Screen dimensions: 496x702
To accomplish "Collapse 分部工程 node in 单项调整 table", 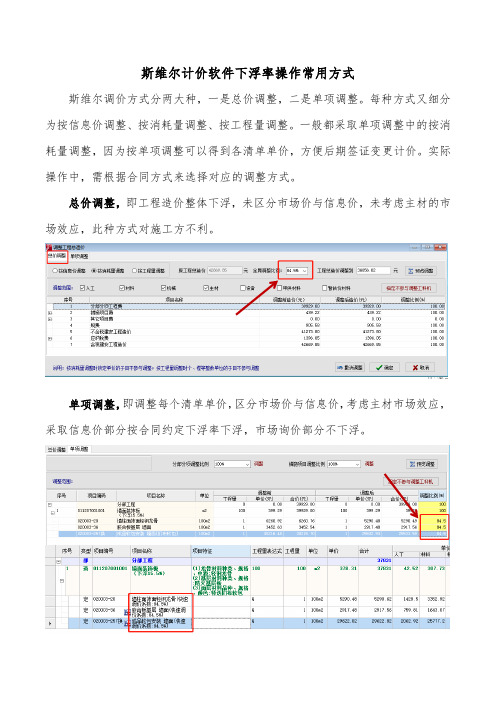I will click(50, 505).
